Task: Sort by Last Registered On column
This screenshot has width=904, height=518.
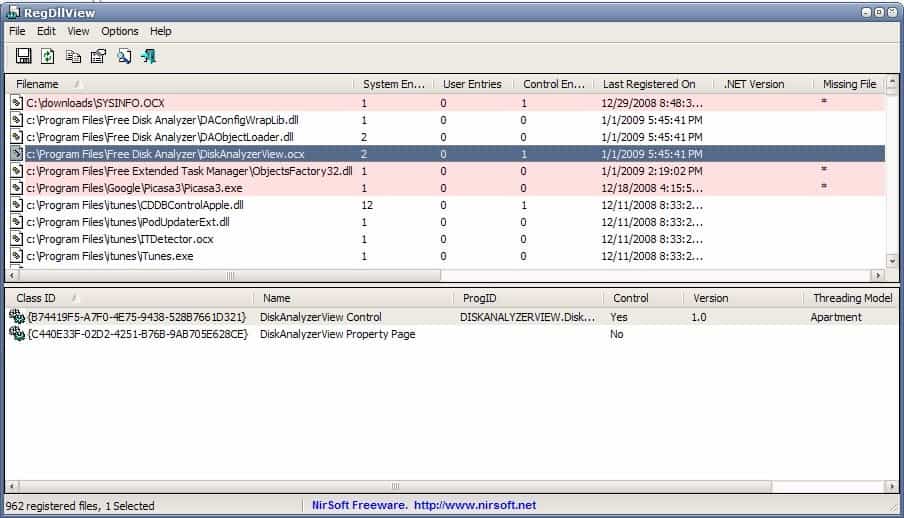Action: coord(648,84)
